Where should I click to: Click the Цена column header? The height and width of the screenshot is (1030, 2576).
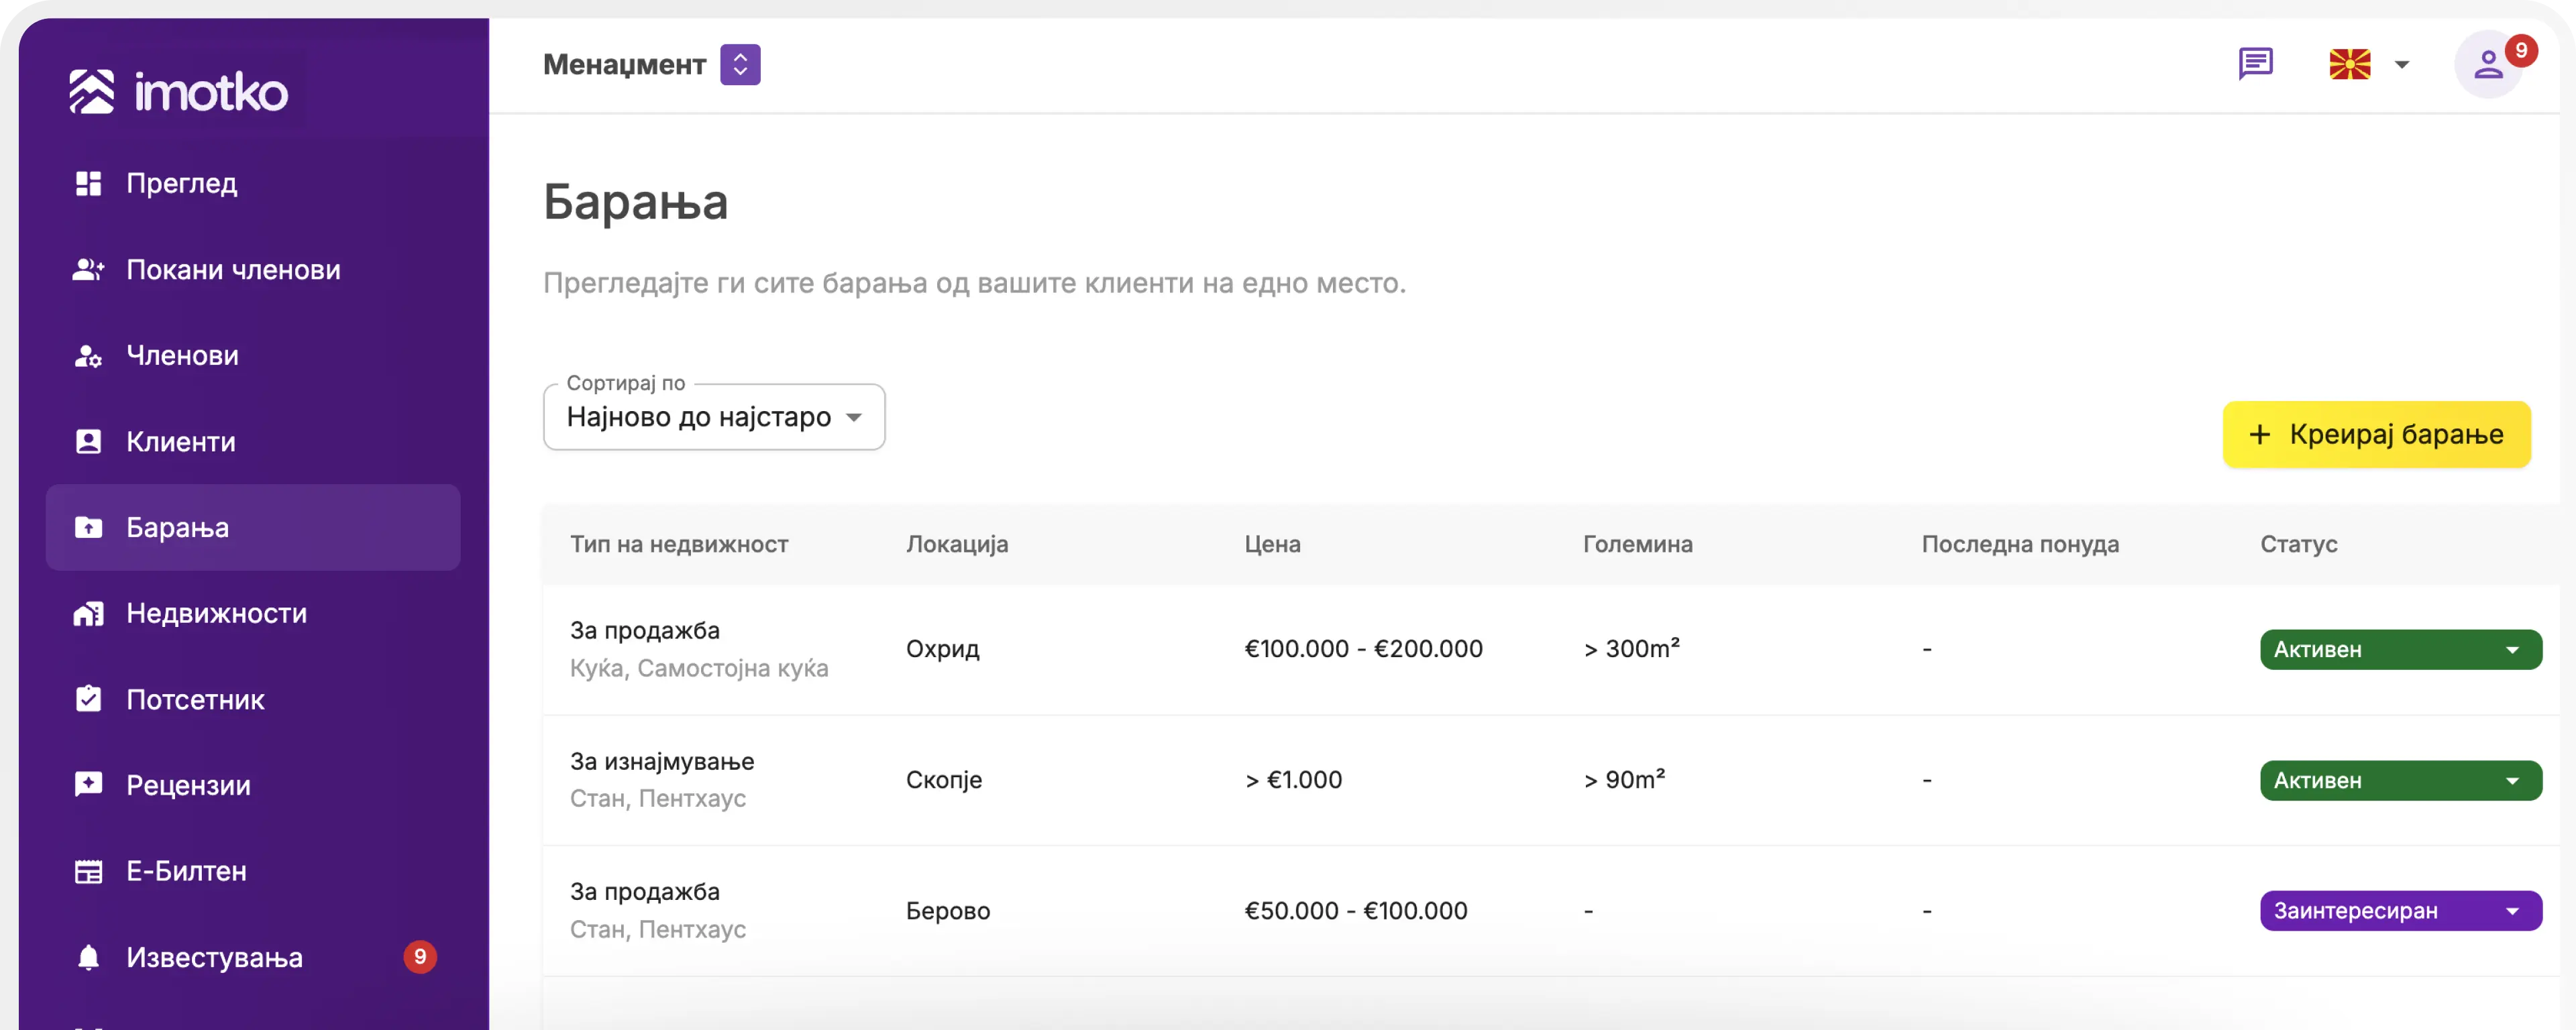(x=1272, y=545)
